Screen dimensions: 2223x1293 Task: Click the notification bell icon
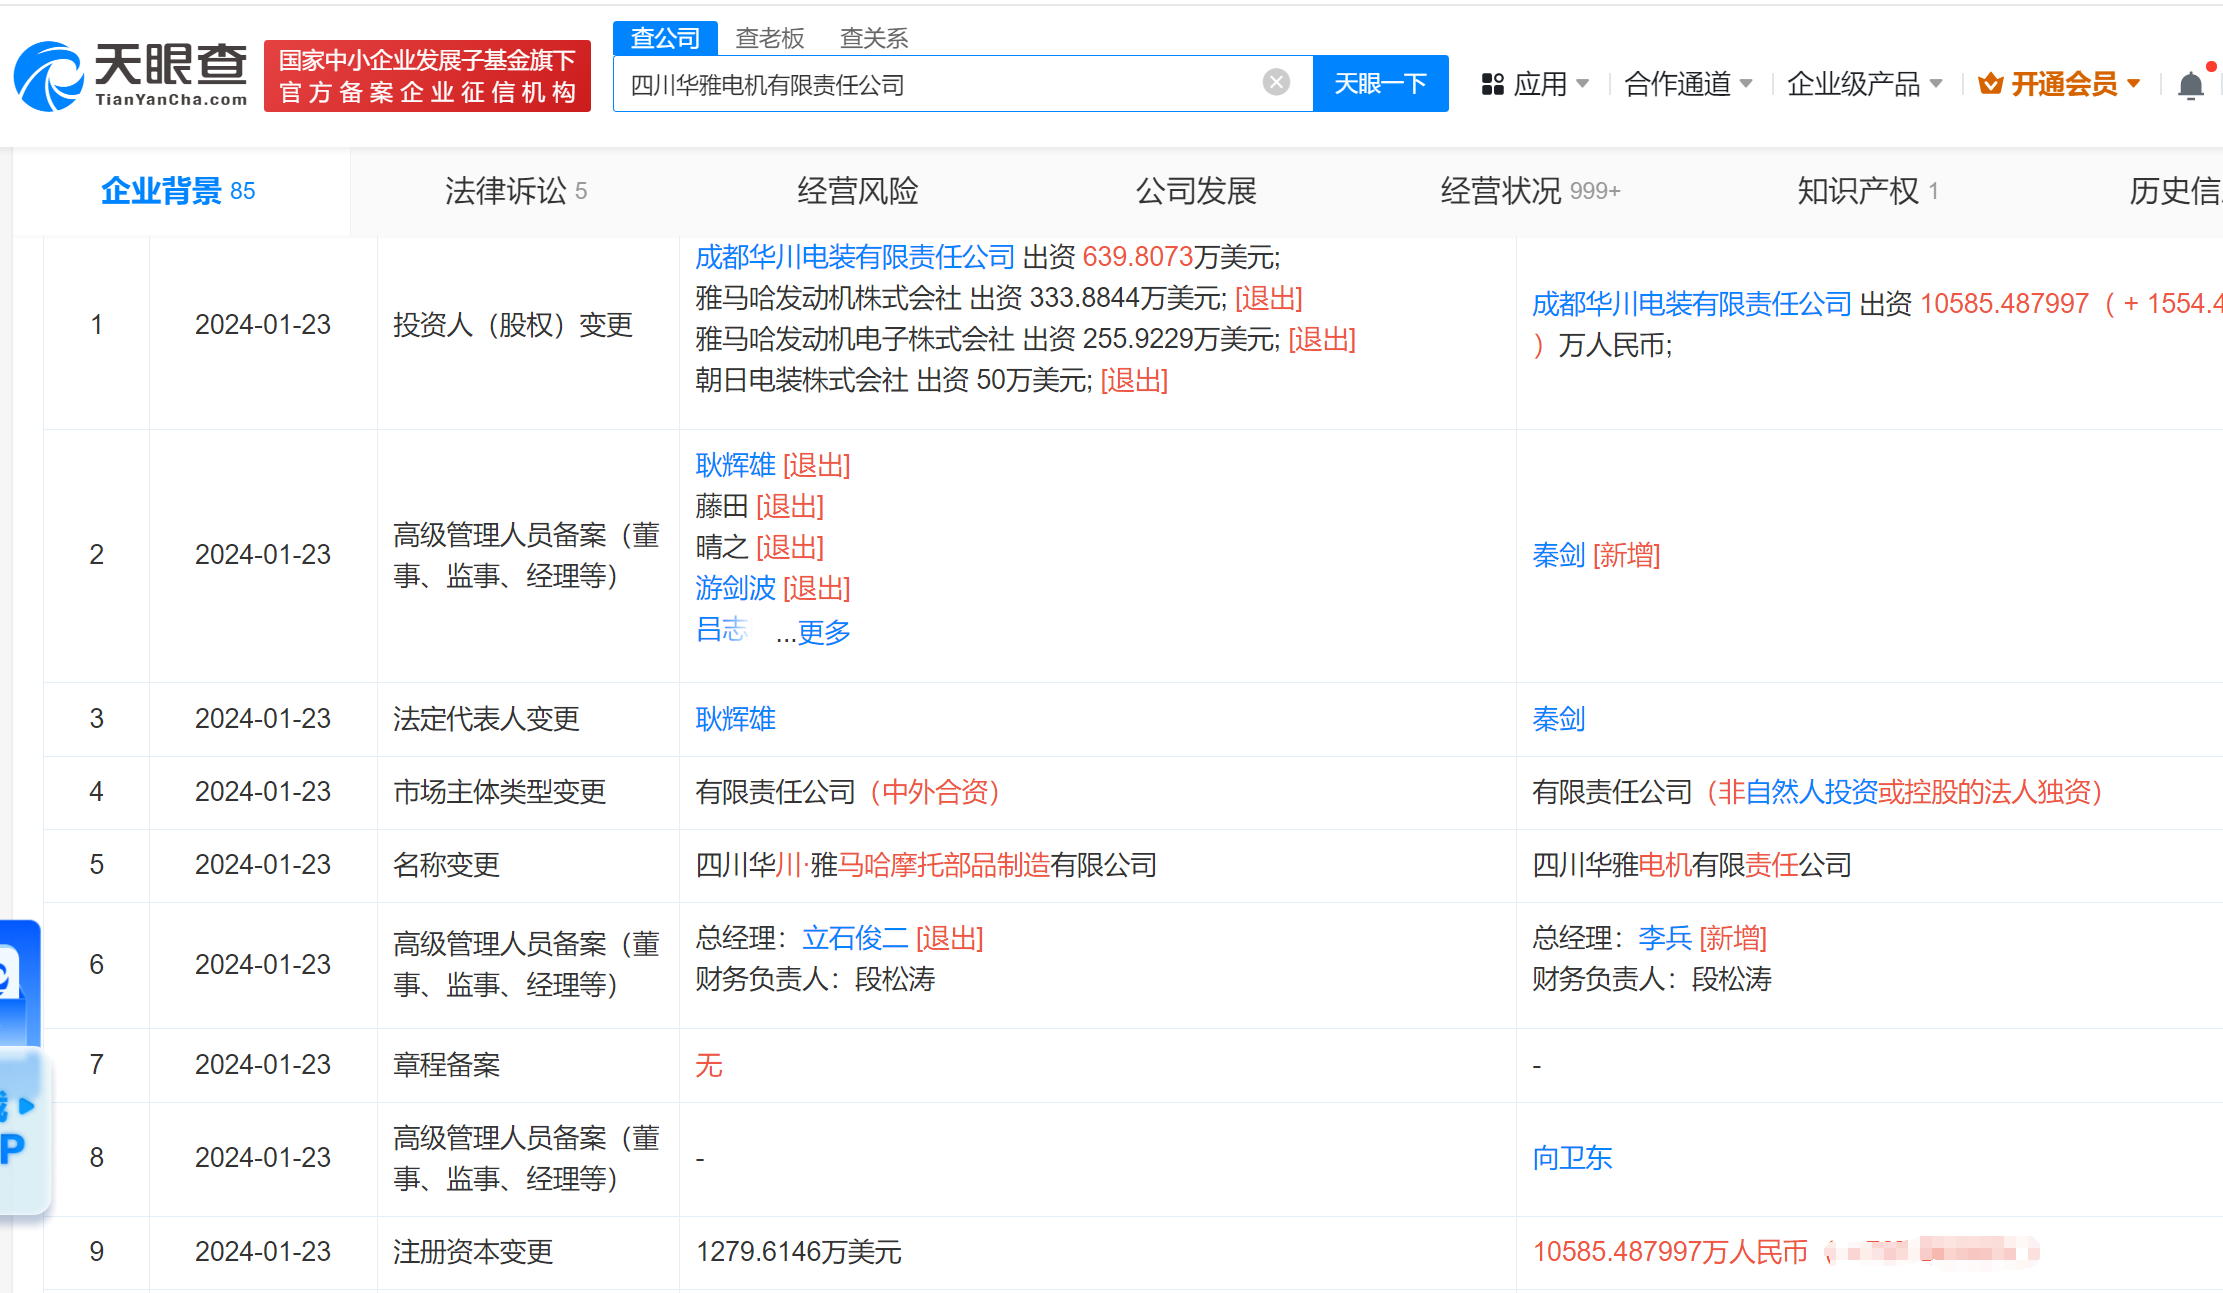click(2190, 85)
